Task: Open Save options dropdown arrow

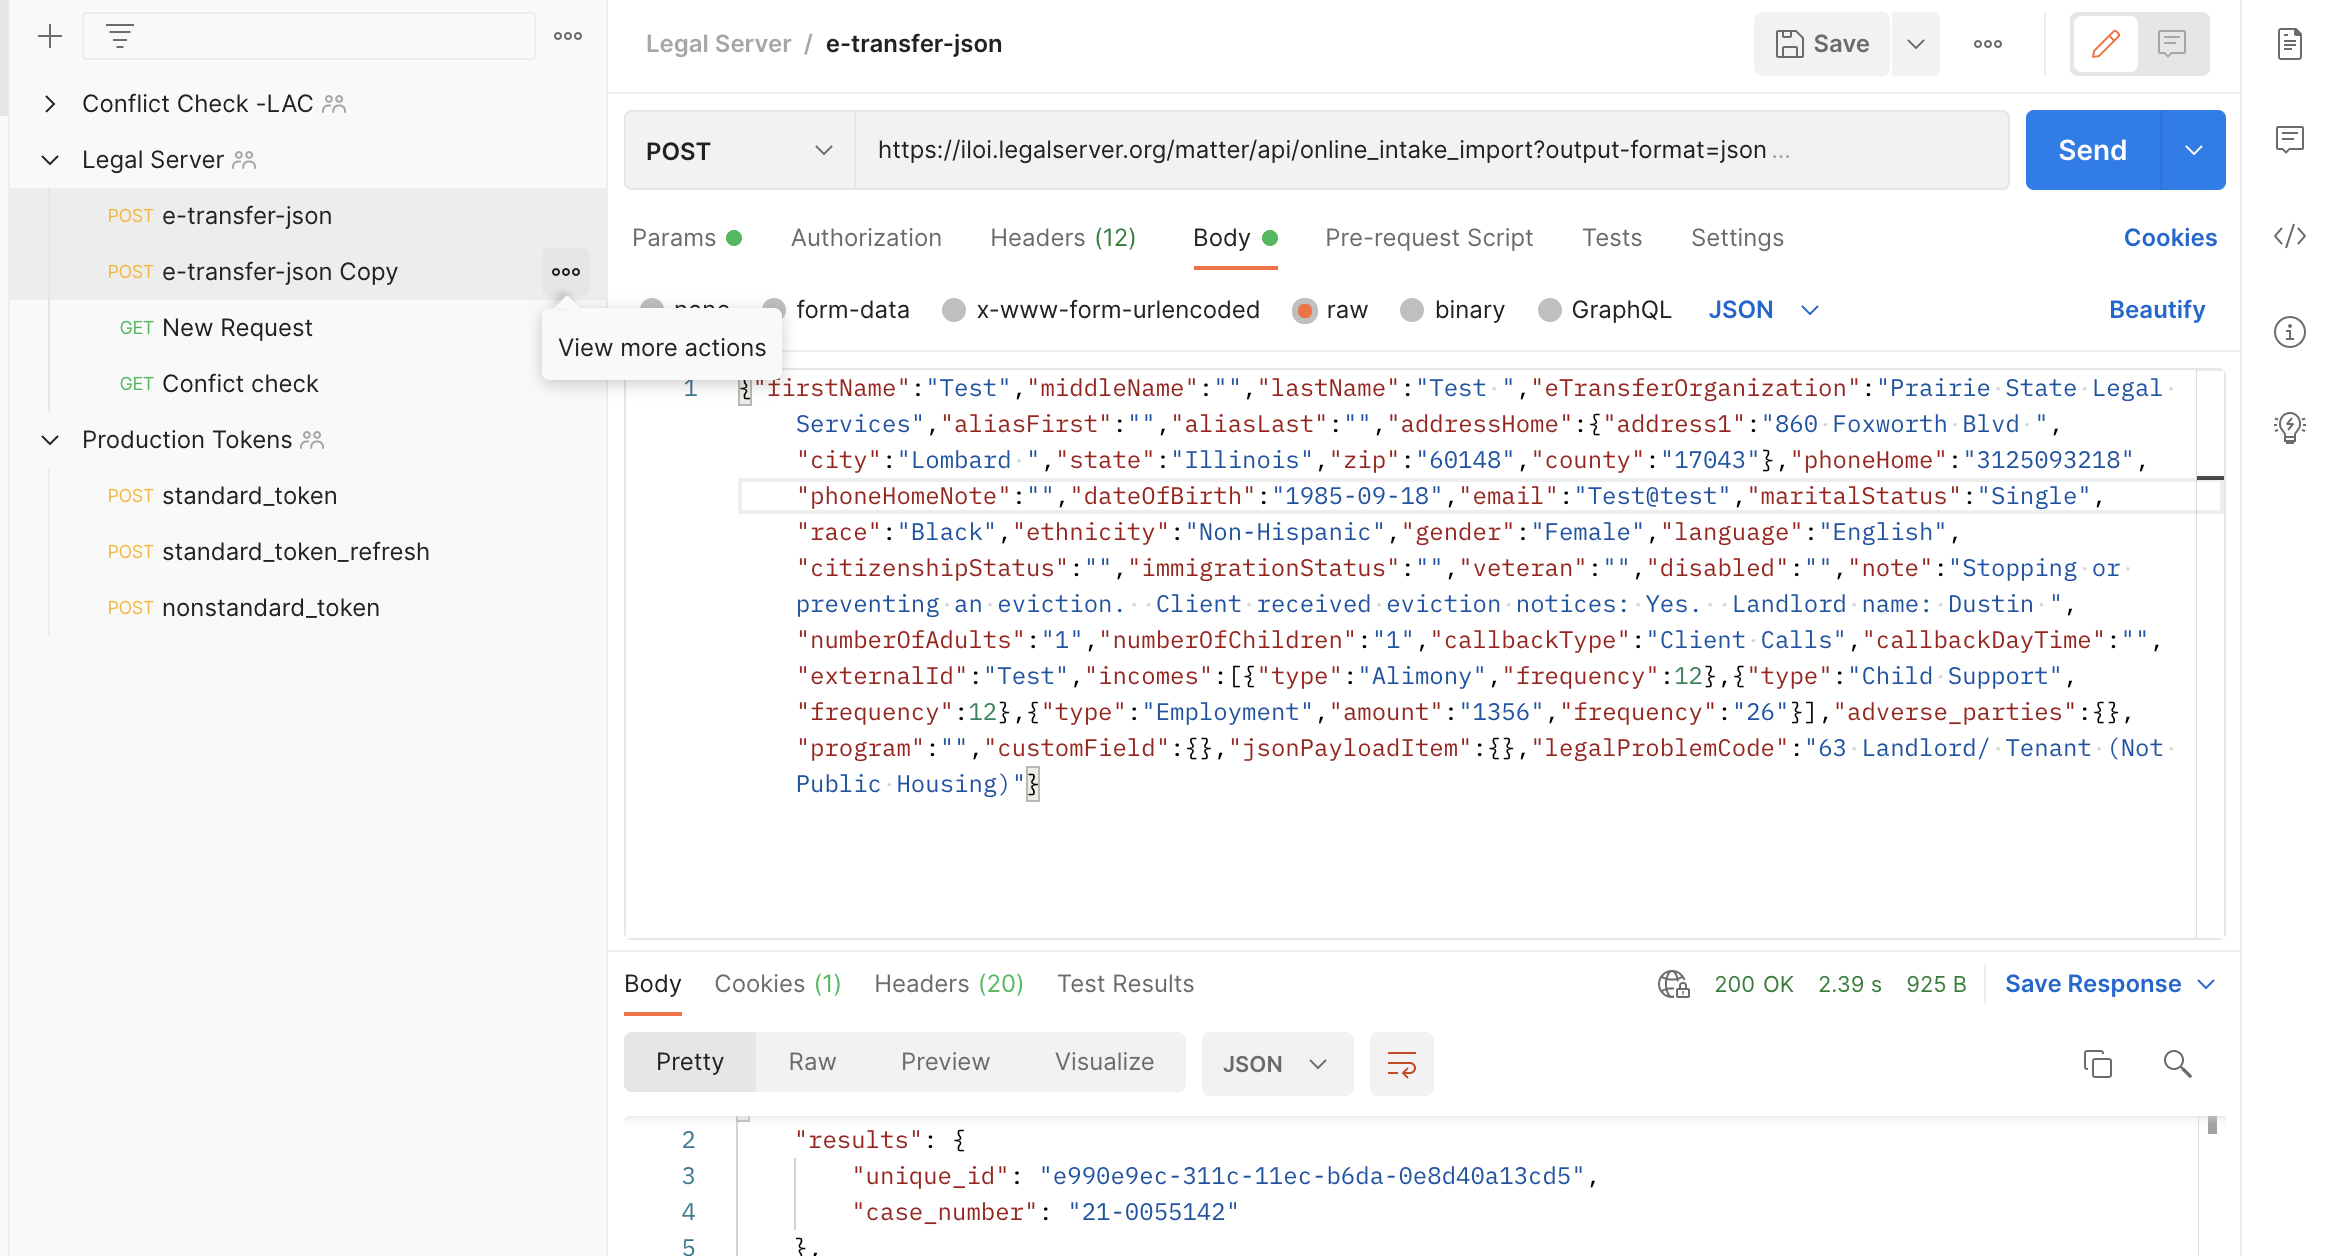Action: click(1916, 44)
